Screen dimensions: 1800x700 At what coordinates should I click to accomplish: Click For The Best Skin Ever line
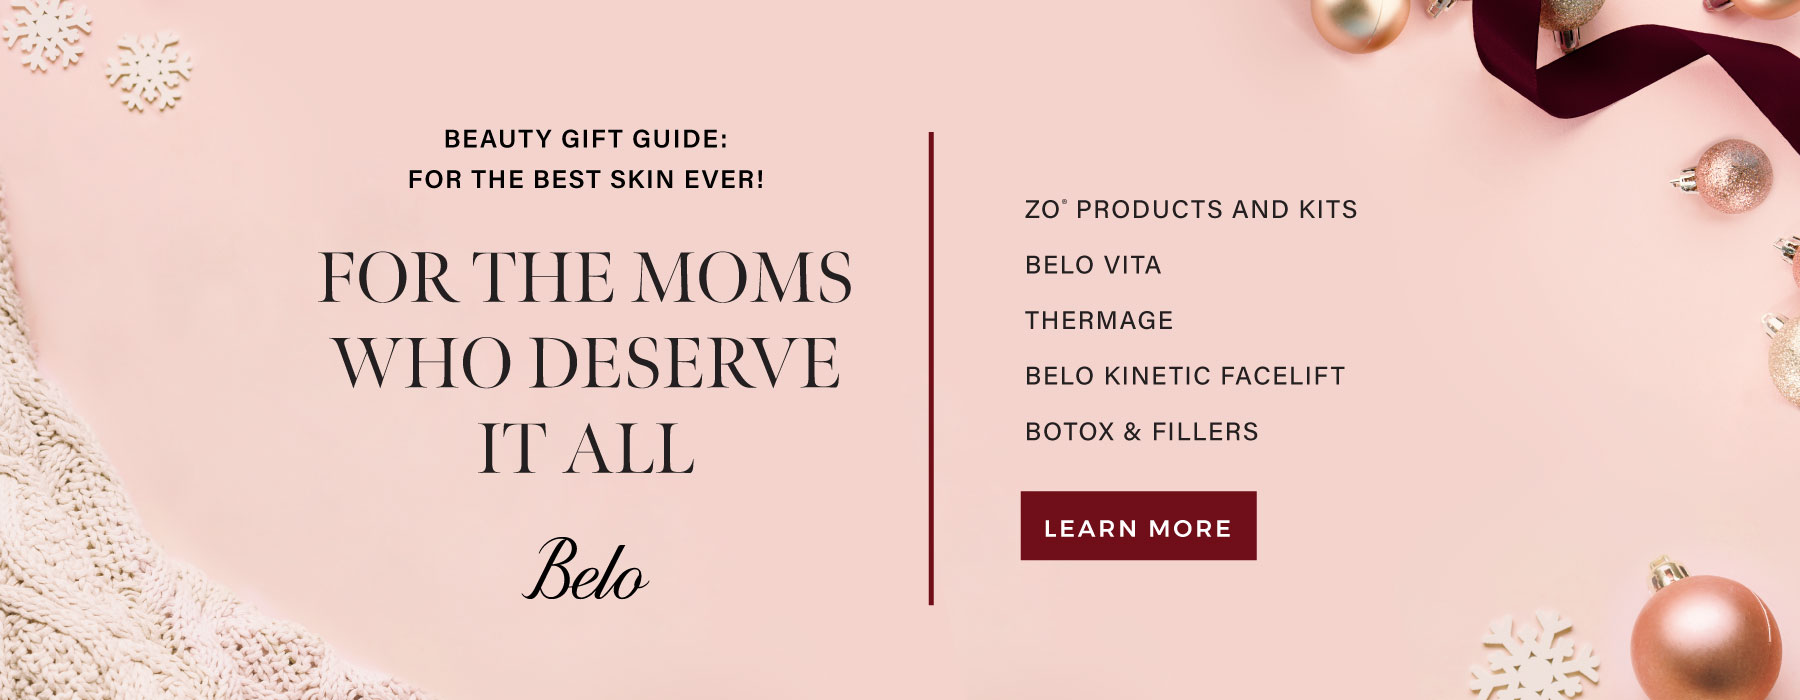pyautogui.click(x=586, y=180)
